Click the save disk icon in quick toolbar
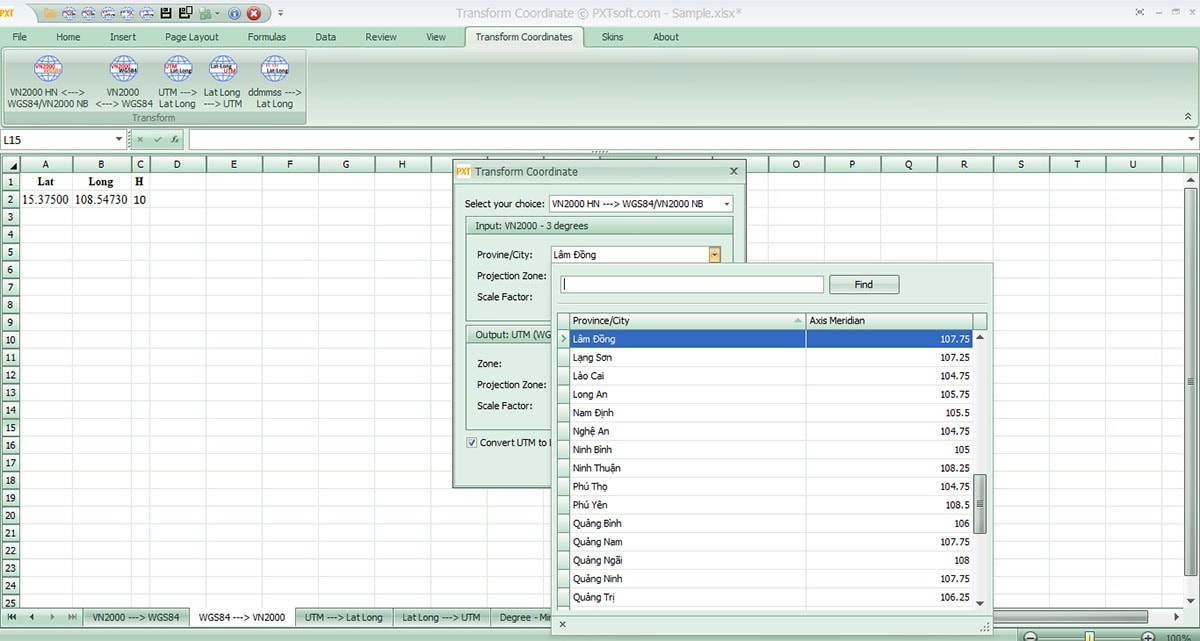The image size is (1200, 641). pos(166,13)
